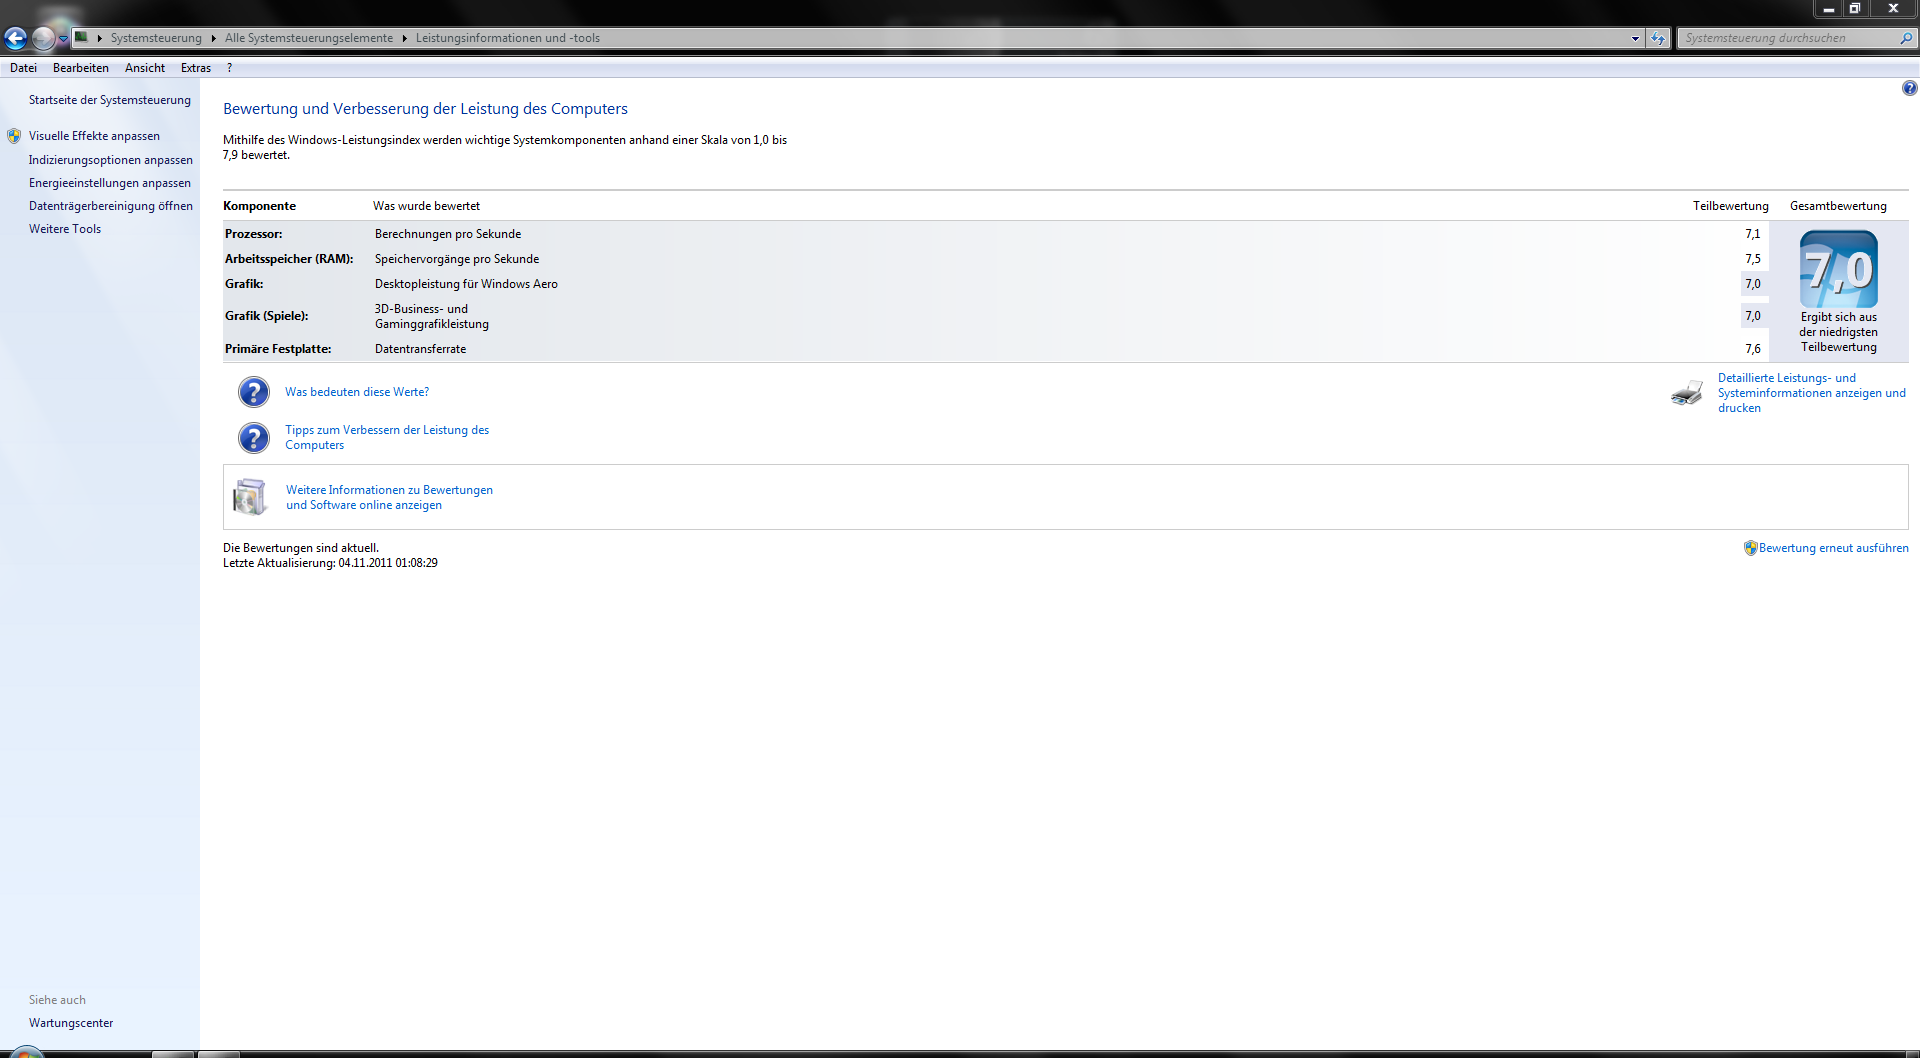Click the question icon beside Was bedeuten diese Werte

254,392
